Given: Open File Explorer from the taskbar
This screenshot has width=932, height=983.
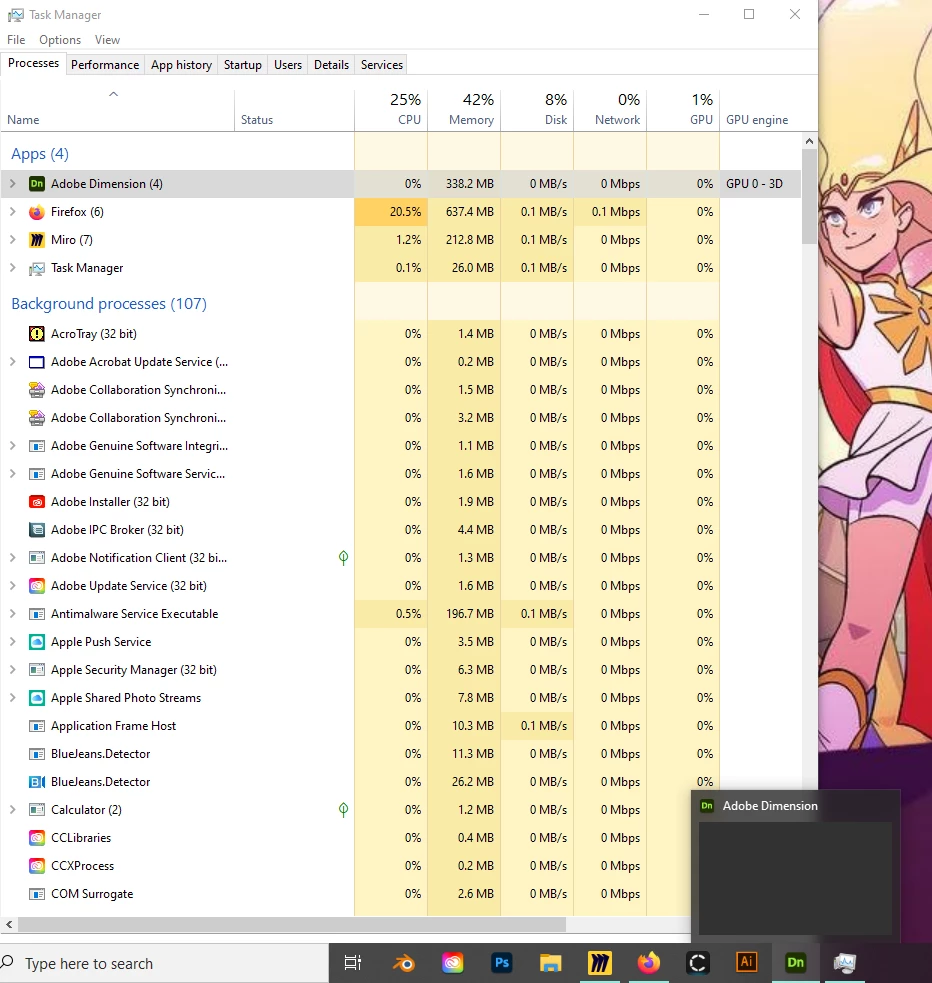Looking at the screenshot, I should tap(550, 962).
